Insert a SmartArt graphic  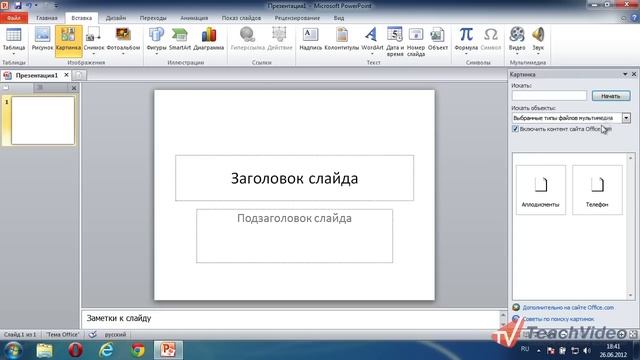pyautogui.click(x=180, y=40)
